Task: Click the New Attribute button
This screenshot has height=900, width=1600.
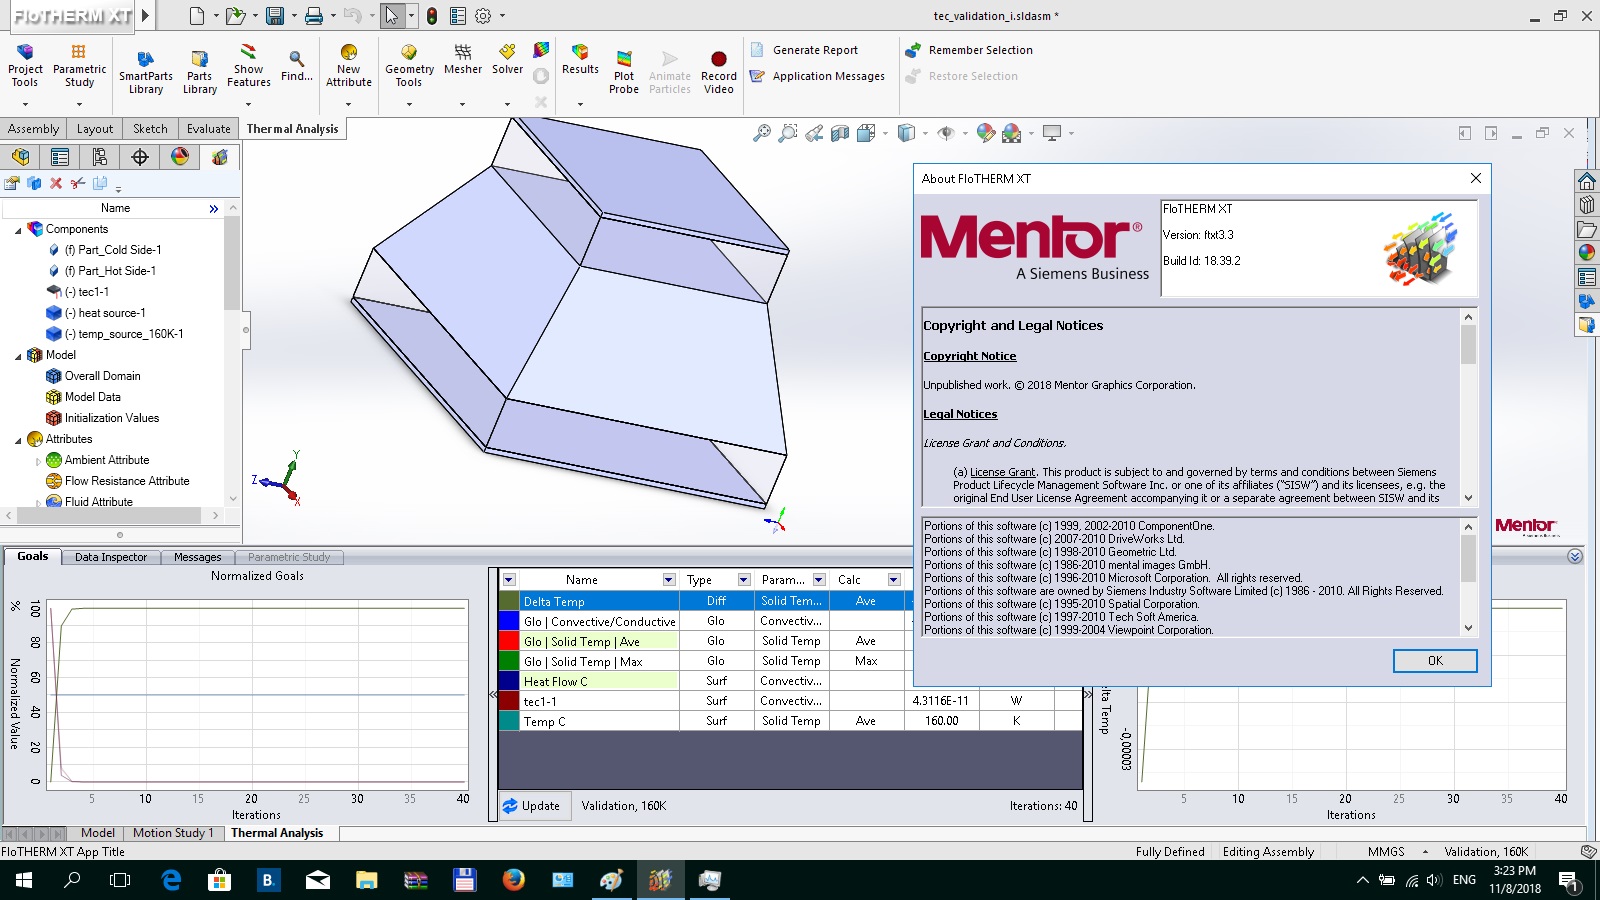Action: 348,66
